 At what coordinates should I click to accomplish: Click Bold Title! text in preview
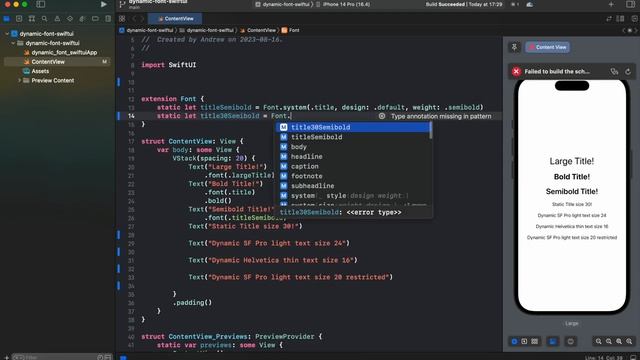click(571, 177)
